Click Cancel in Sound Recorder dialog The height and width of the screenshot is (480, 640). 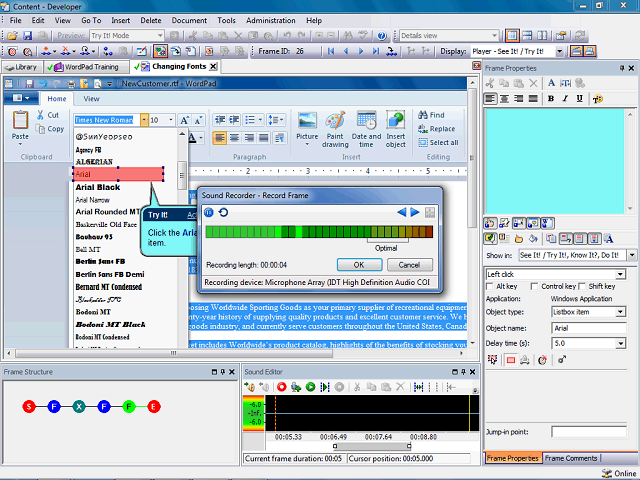[x=409, y=265]
